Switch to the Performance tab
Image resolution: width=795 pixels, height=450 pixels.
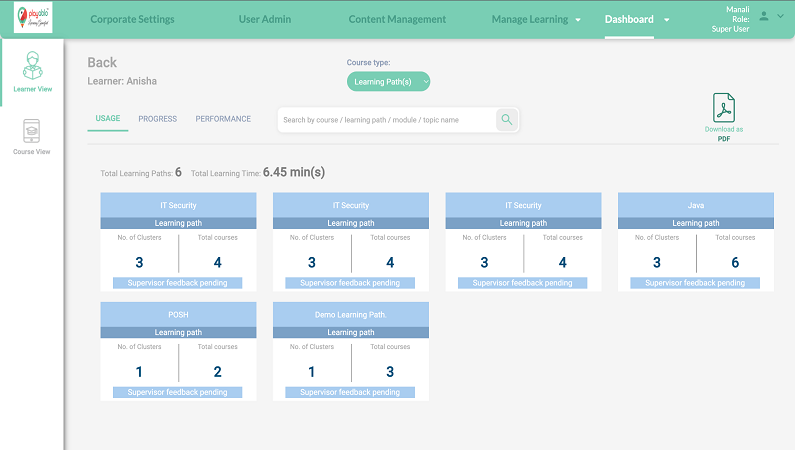point(223,119)
